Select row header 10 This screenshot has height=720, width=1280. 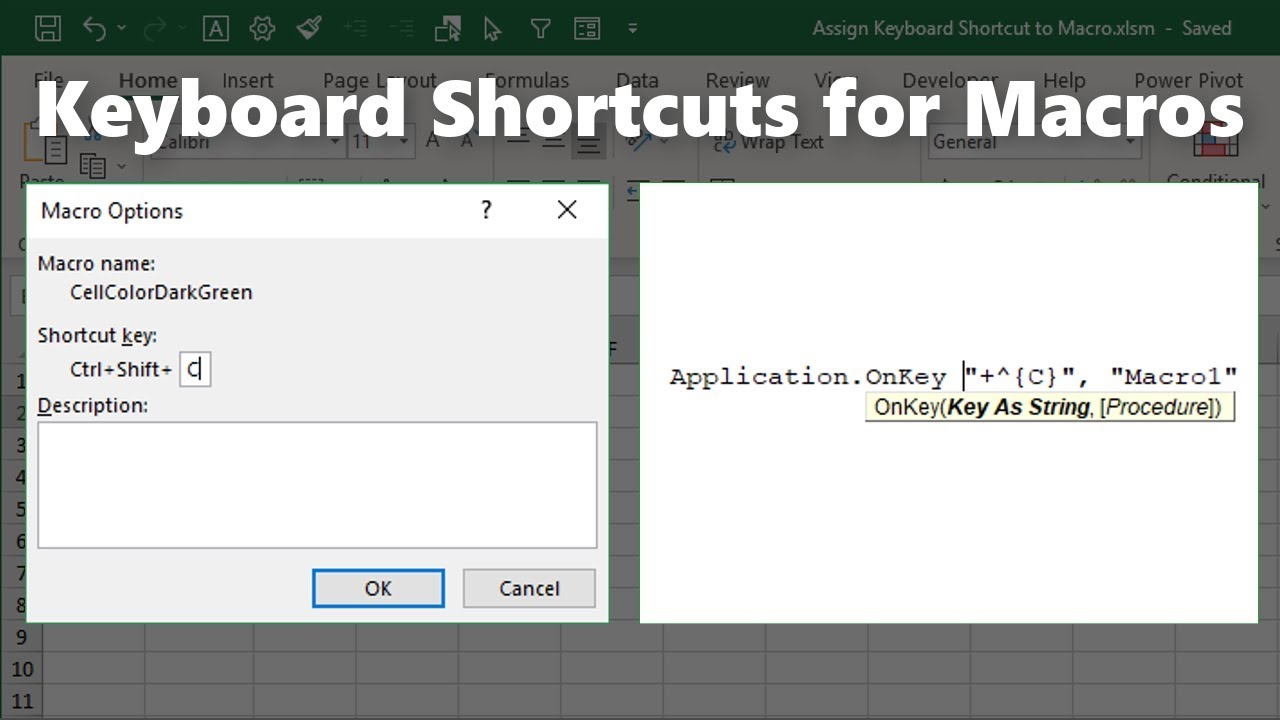pyautogui.click(x=22, y=669)
